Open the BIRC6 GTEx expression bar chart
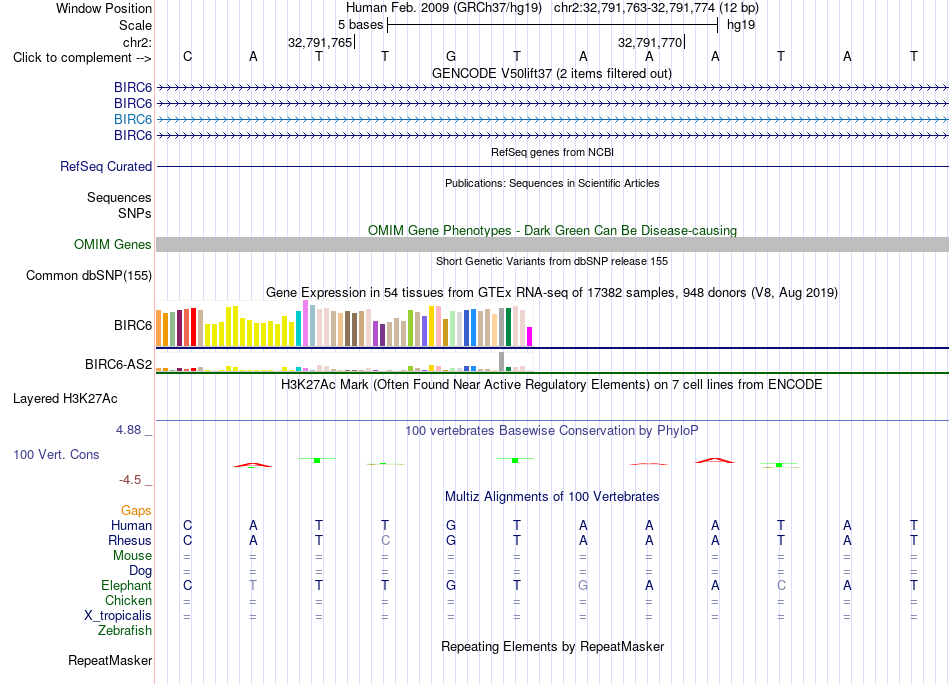The image size is (950, 684). 344,324
